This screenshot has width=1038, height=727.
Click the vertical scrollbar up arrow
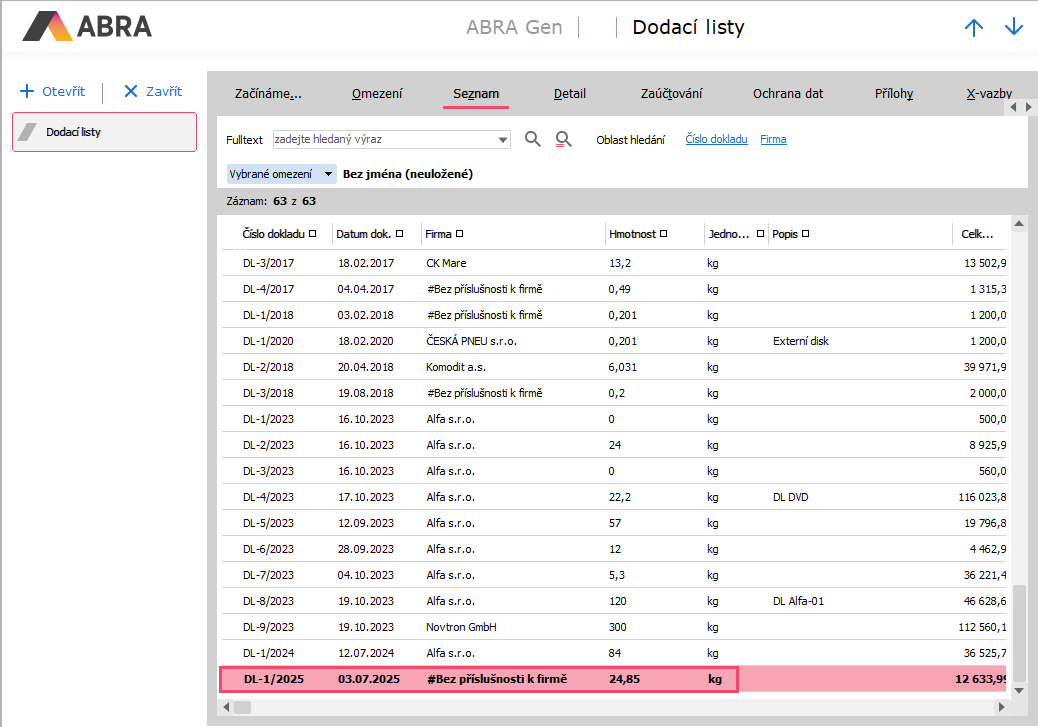pyautogui.click(x=1019, y=224)
